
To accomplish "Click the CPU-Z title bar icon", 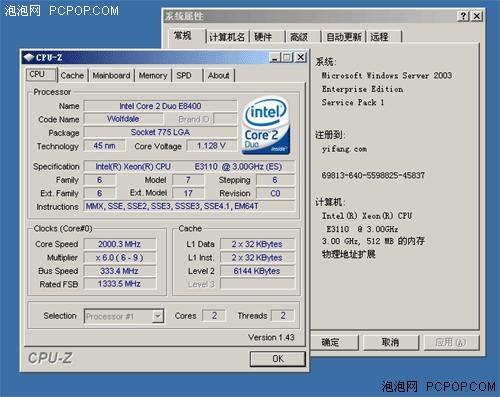I will [29, 57].
